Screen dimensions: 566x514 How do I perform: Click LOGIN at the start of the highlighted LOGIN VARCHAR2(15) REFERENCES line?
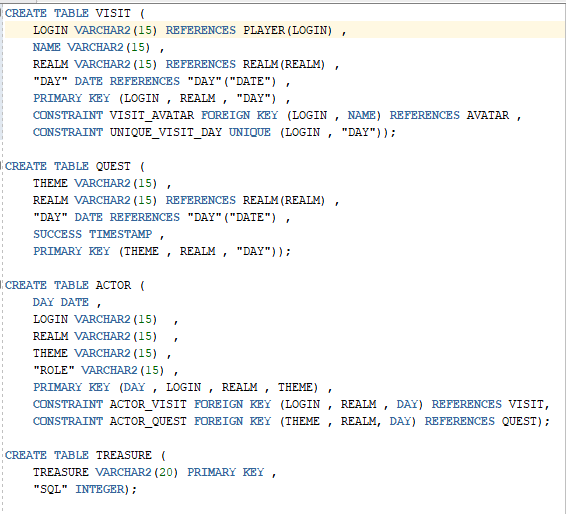pos(50,30)
